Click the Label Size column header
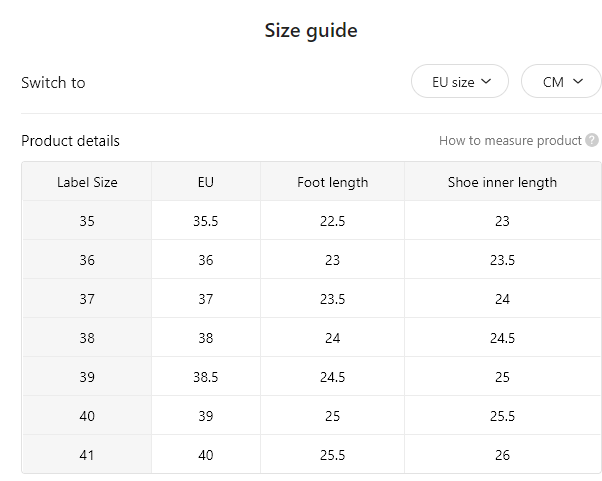This screenshot has width=602, height=481. (87, 182)
